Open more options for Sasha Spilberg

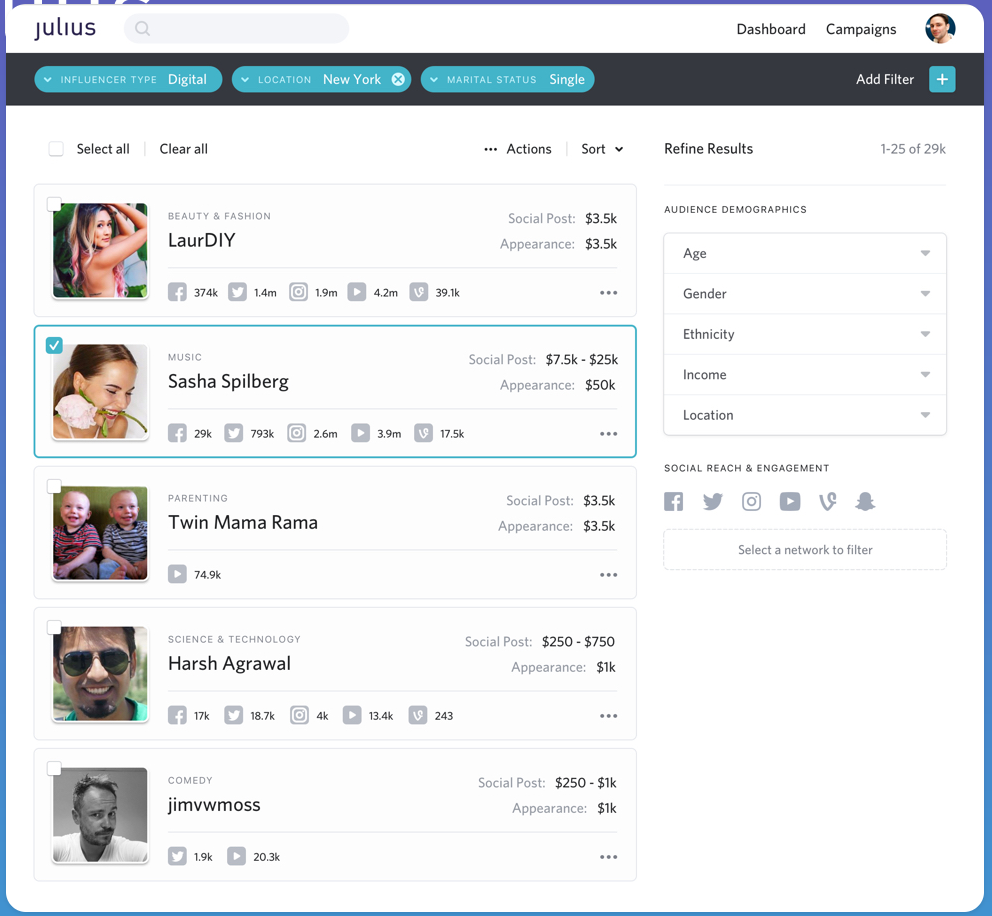pyautogui.click(x=609, y=434)
